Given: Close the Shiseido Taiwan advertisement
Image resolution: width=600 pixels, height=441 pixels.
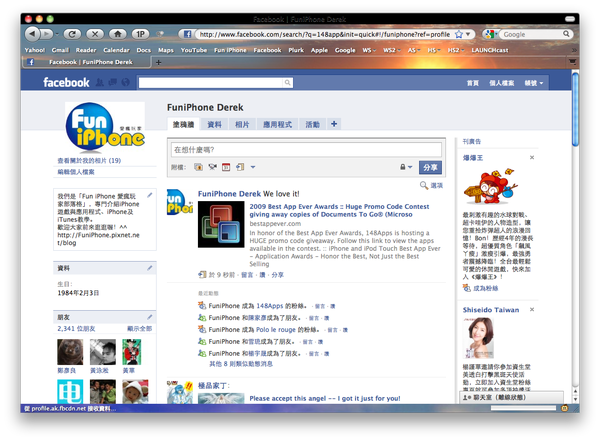Looking at the screenshot, I should tap(532, 309).
